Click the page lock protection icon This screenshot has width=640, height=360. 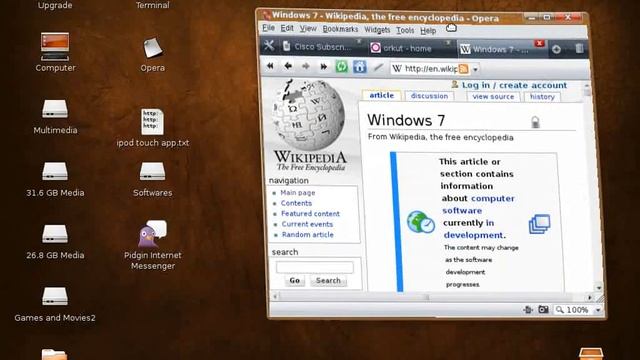point(535,122)
